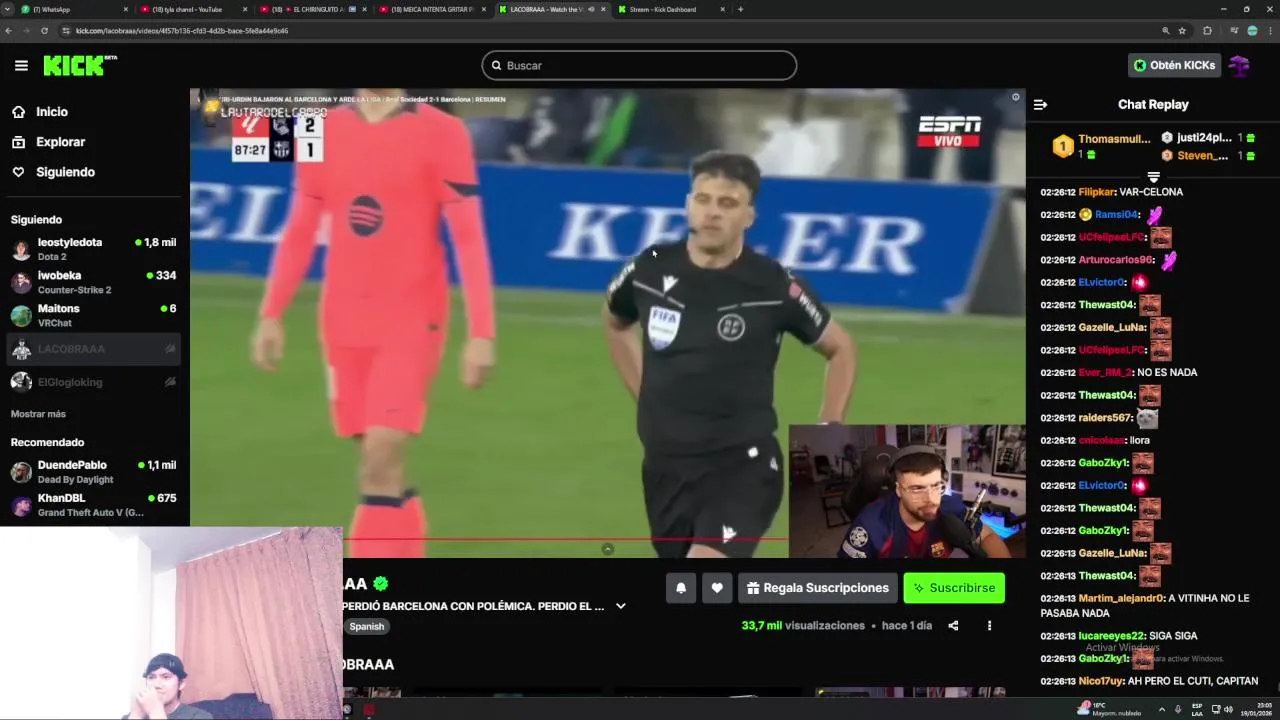
Task: Close the LACOBRAAA browser tab
Action: (x=603, y=9)
